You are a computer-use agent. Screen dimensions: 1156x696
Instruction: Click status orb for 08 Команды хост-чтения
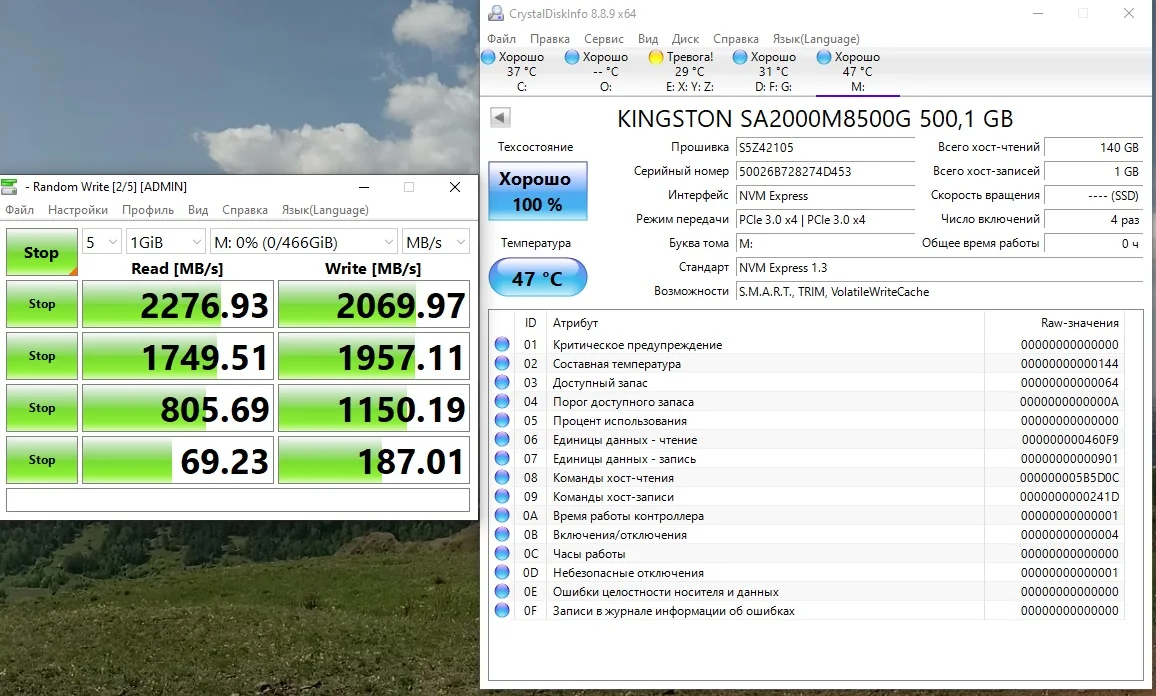tap(502, 478)
